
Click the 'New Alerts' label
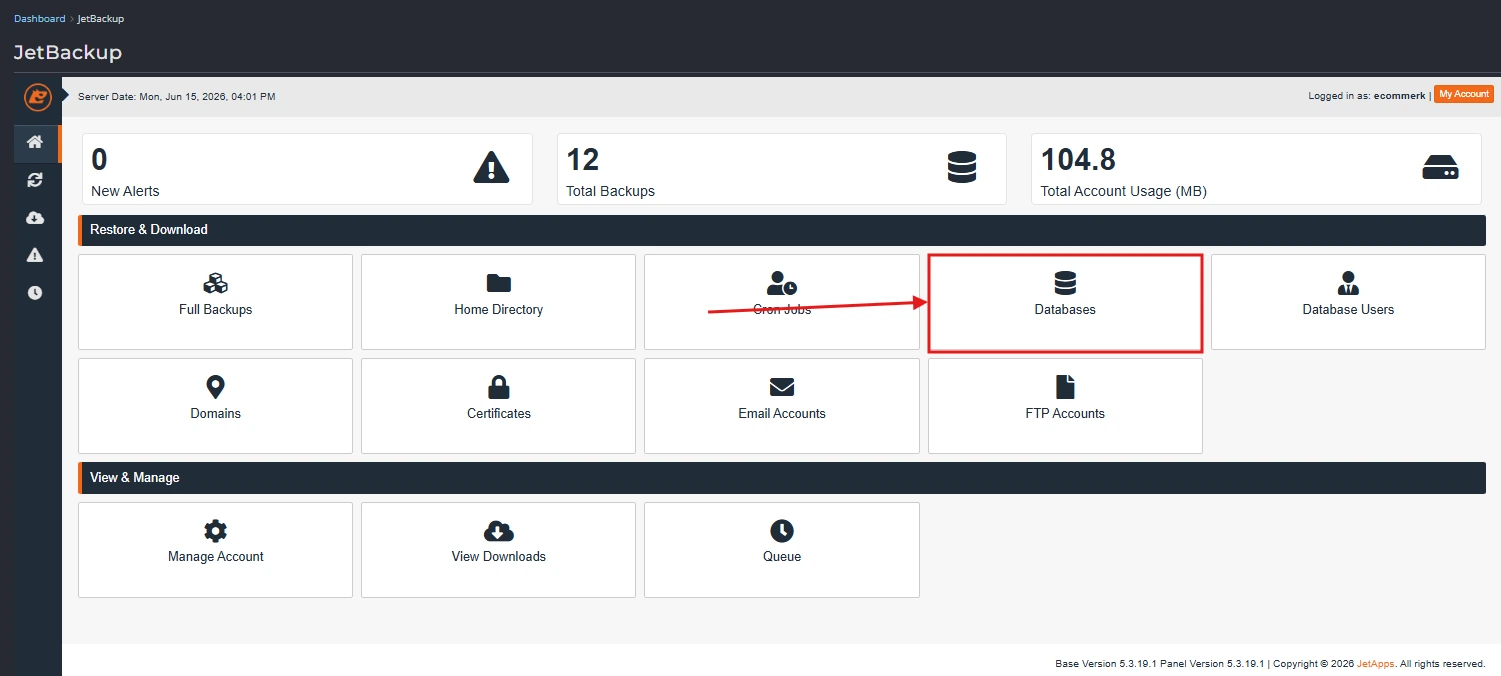tap(125, 191)
